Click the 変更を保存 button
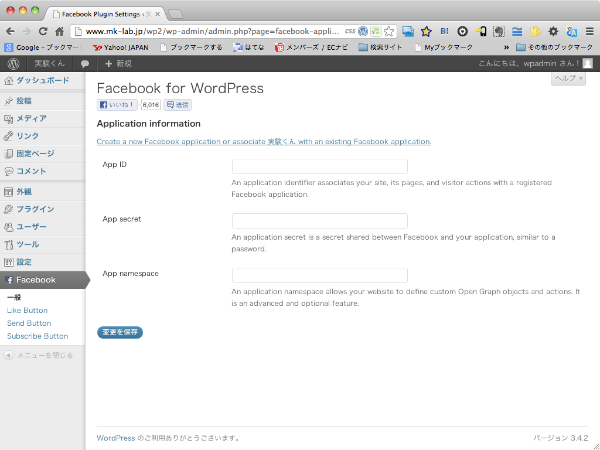The width and height of the screenshot is (600, 450). pyautogui.click(x=120, y=333)
